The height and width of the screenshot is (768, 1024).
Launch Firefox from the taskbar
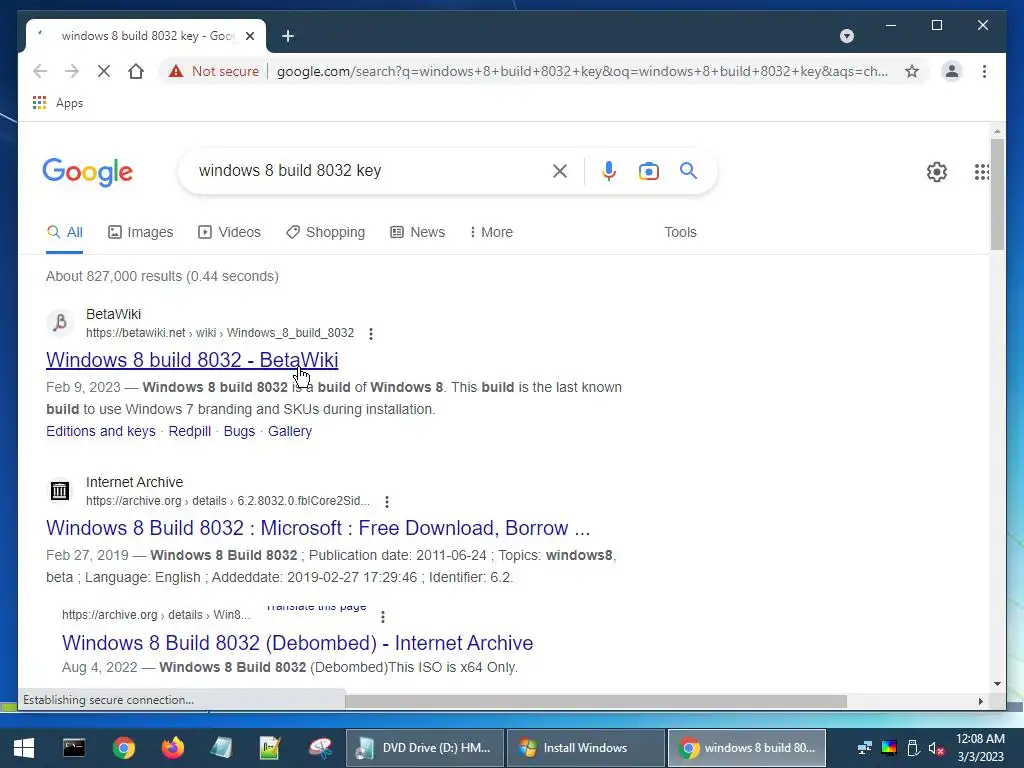pyautogui.click(x=172, y=748)
